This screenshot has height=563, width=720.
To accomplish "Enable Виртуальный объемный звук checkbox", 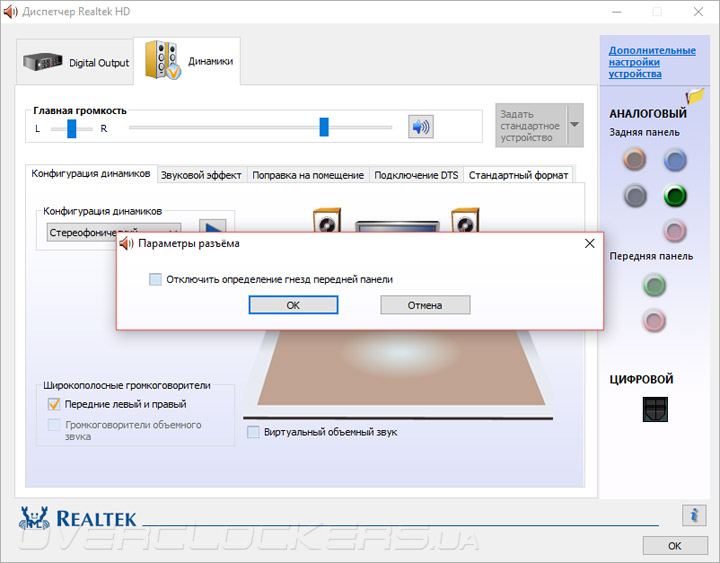I will 253,432.
